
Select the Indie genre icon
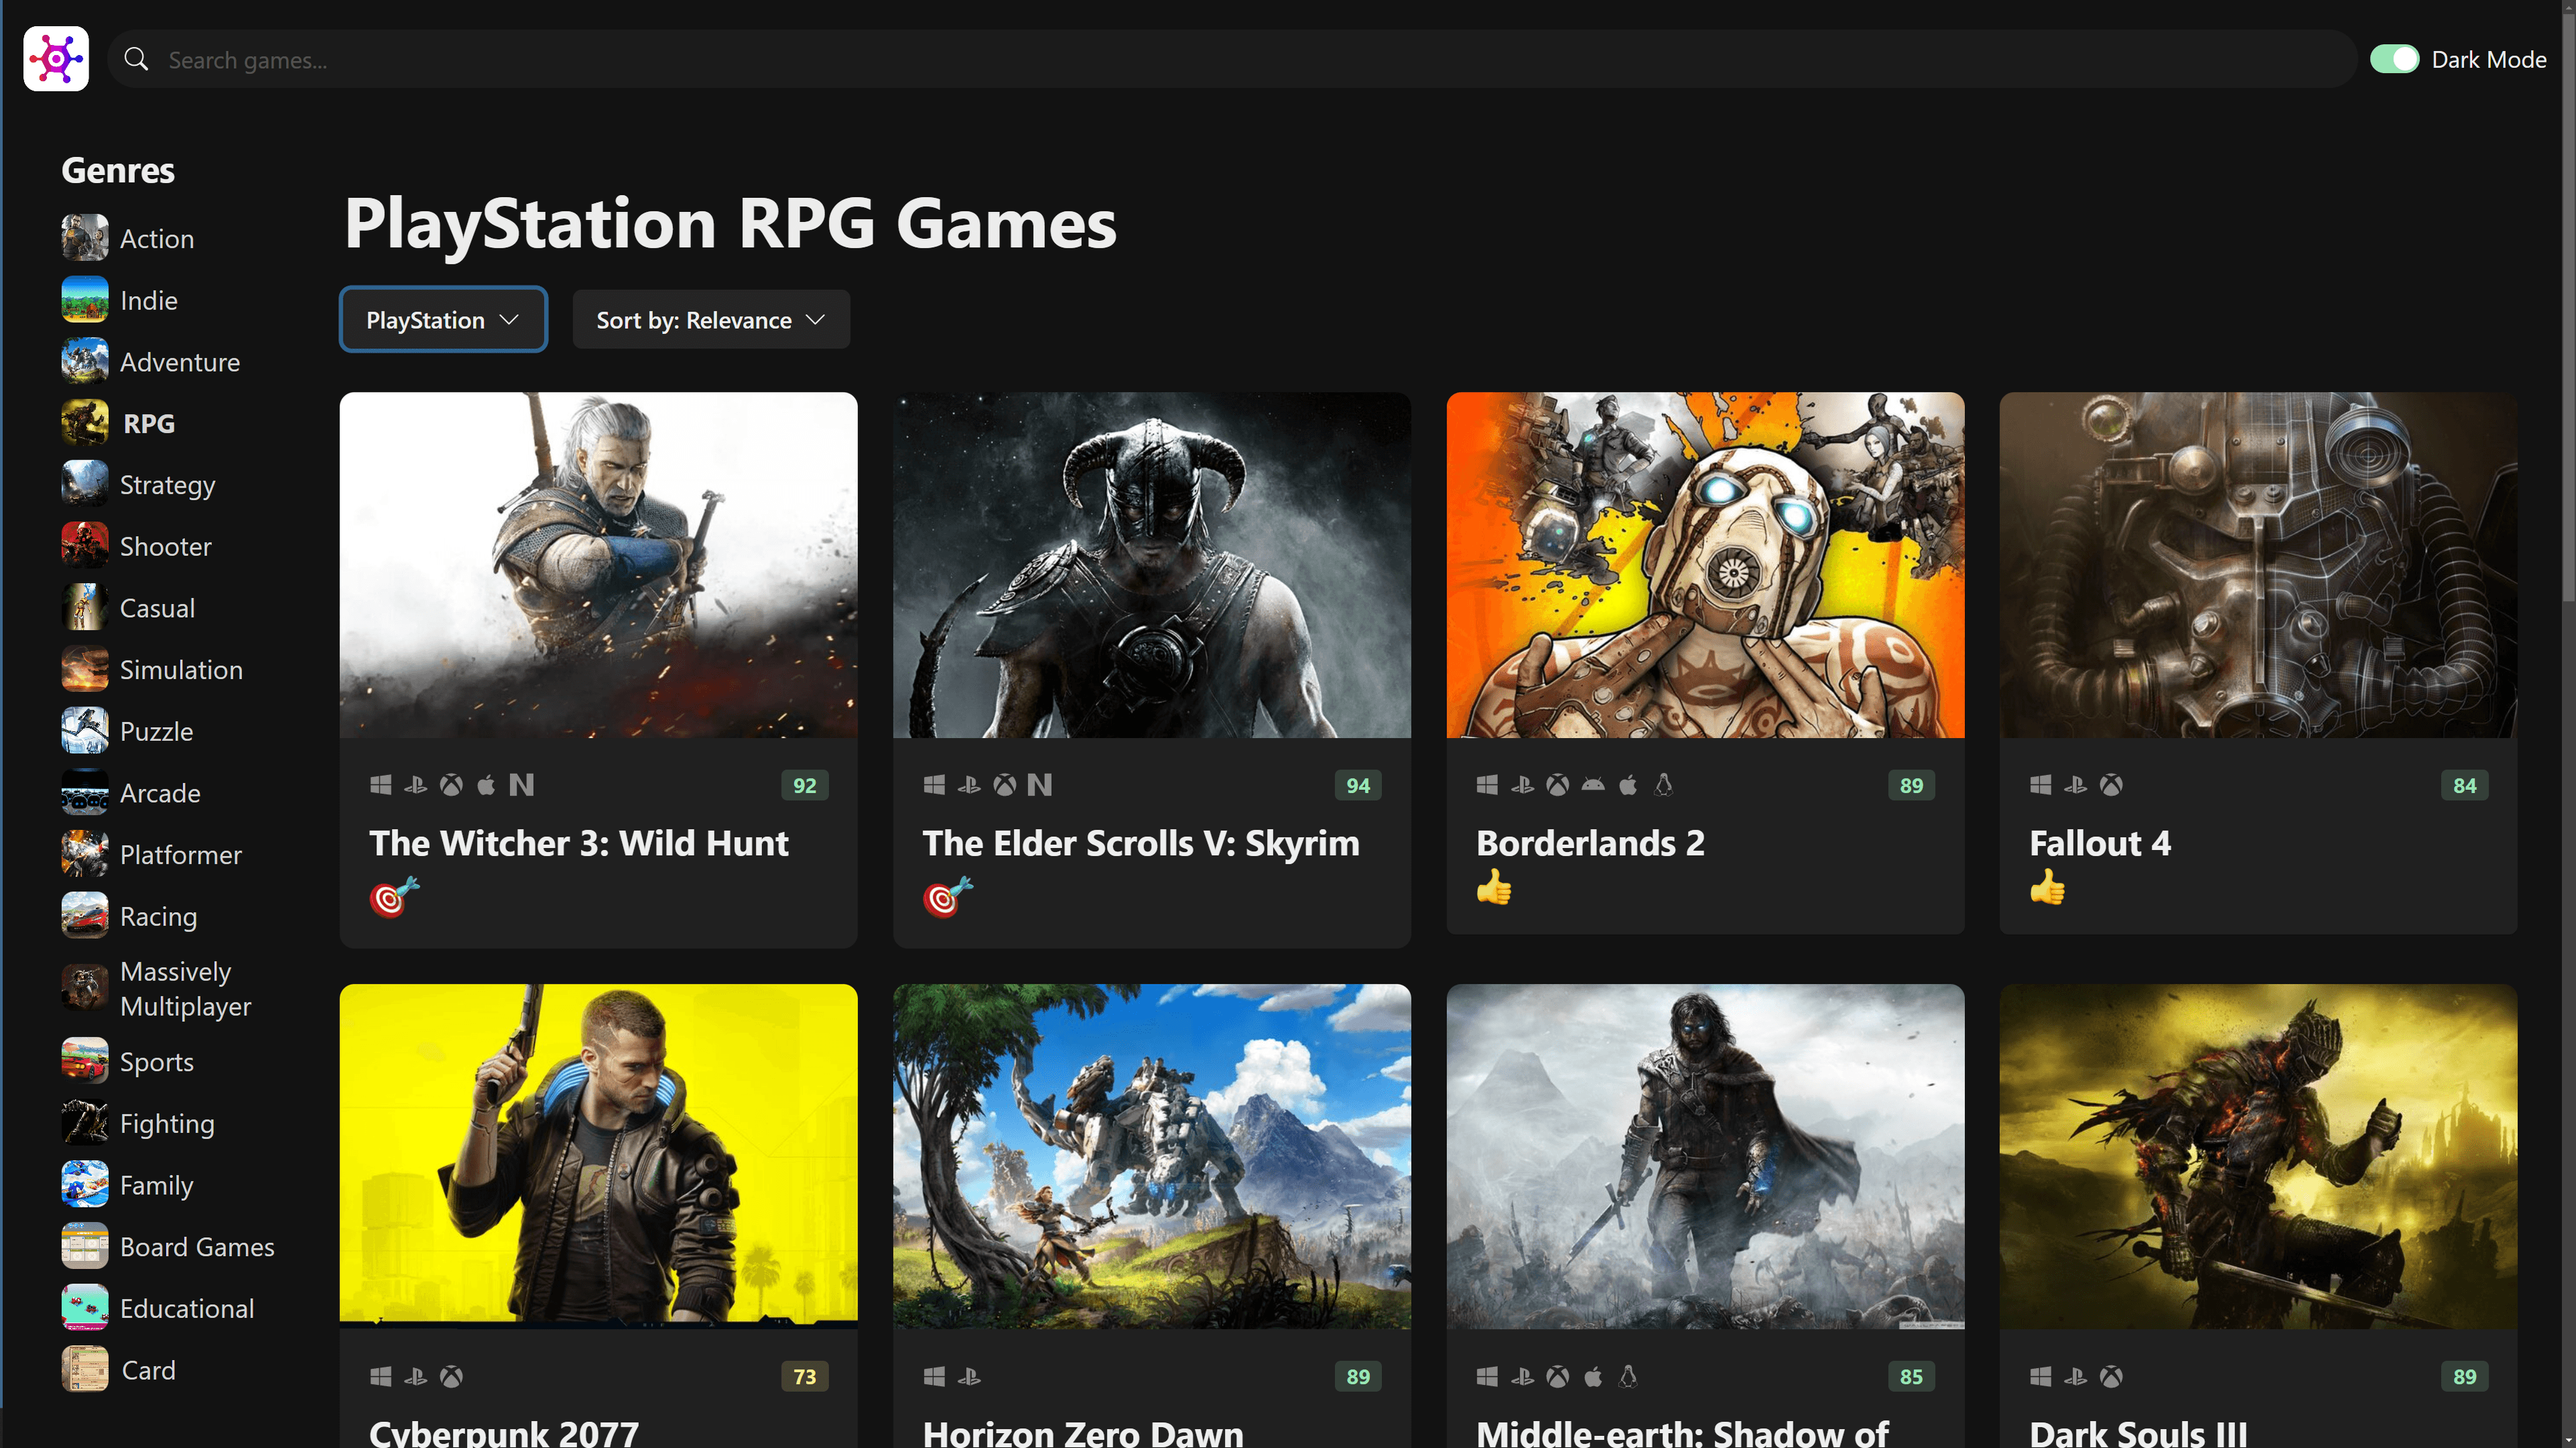pos(85,300)
